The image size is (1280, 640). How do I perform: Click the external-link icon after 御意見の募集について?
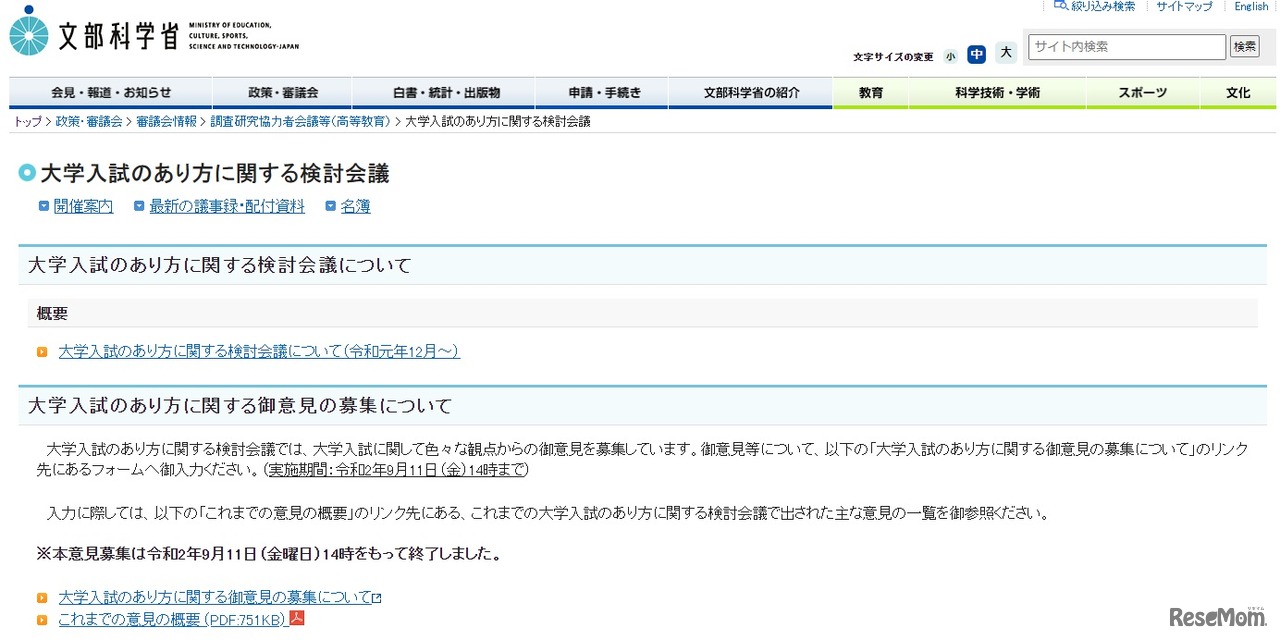375,596
